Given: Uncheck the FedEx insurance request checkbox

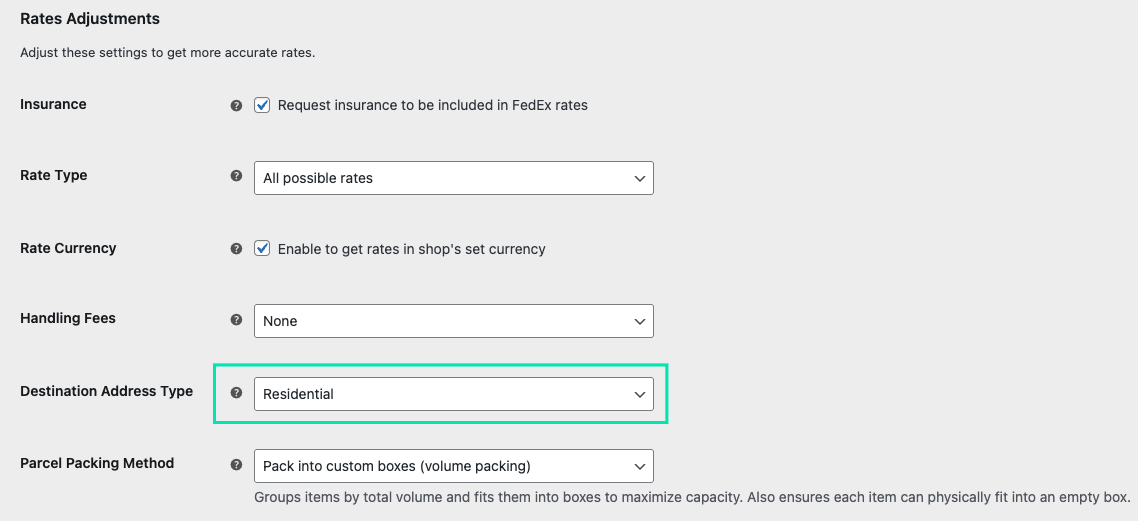Looking at the screenshot, I should click(x=262, y=105).
